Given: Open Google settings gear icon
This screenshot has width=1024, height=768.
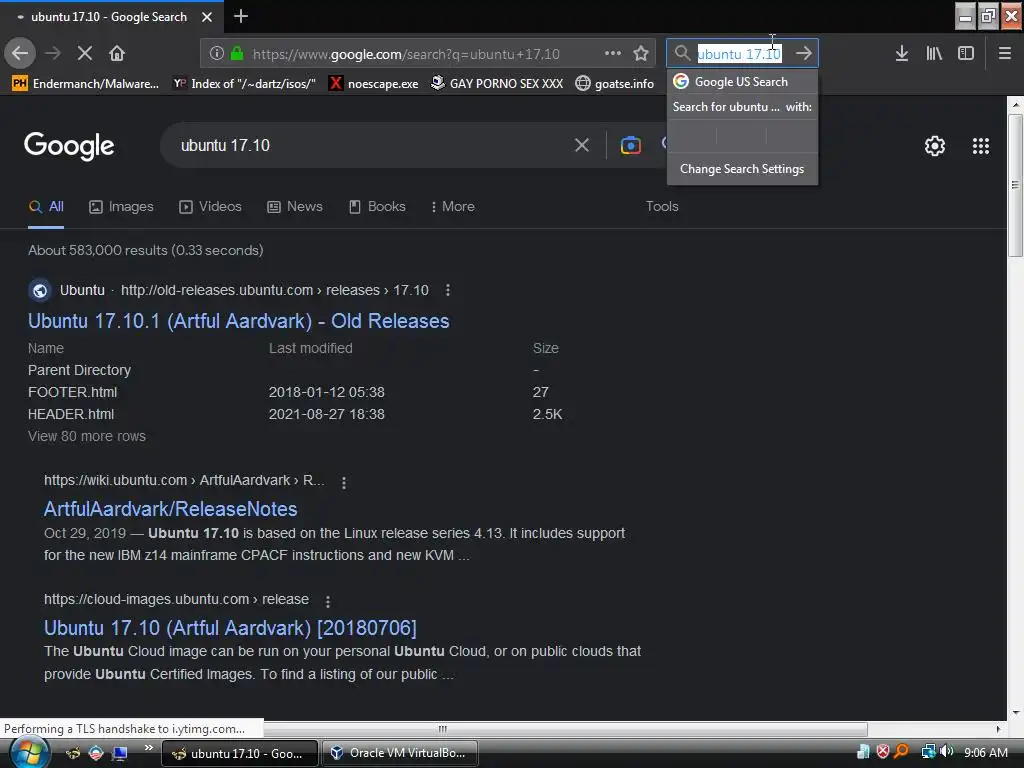Looking at the screenshot, I should pos(935,146).
